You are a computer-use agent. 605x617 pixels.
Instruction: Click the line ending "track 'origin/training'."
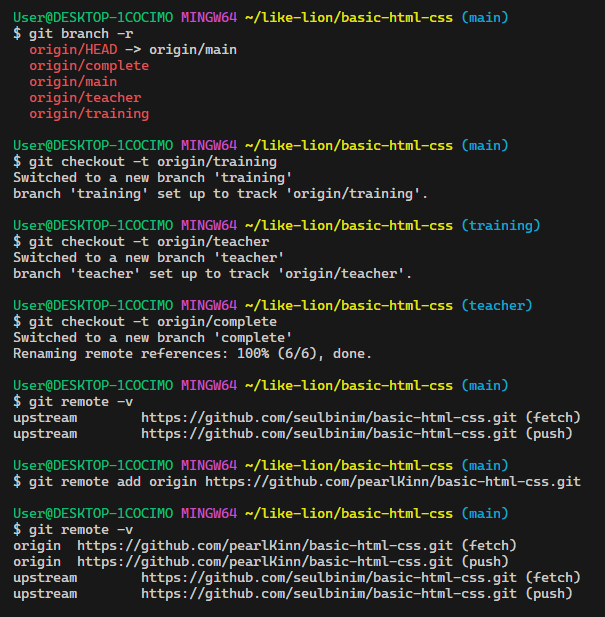coord(220,194)
